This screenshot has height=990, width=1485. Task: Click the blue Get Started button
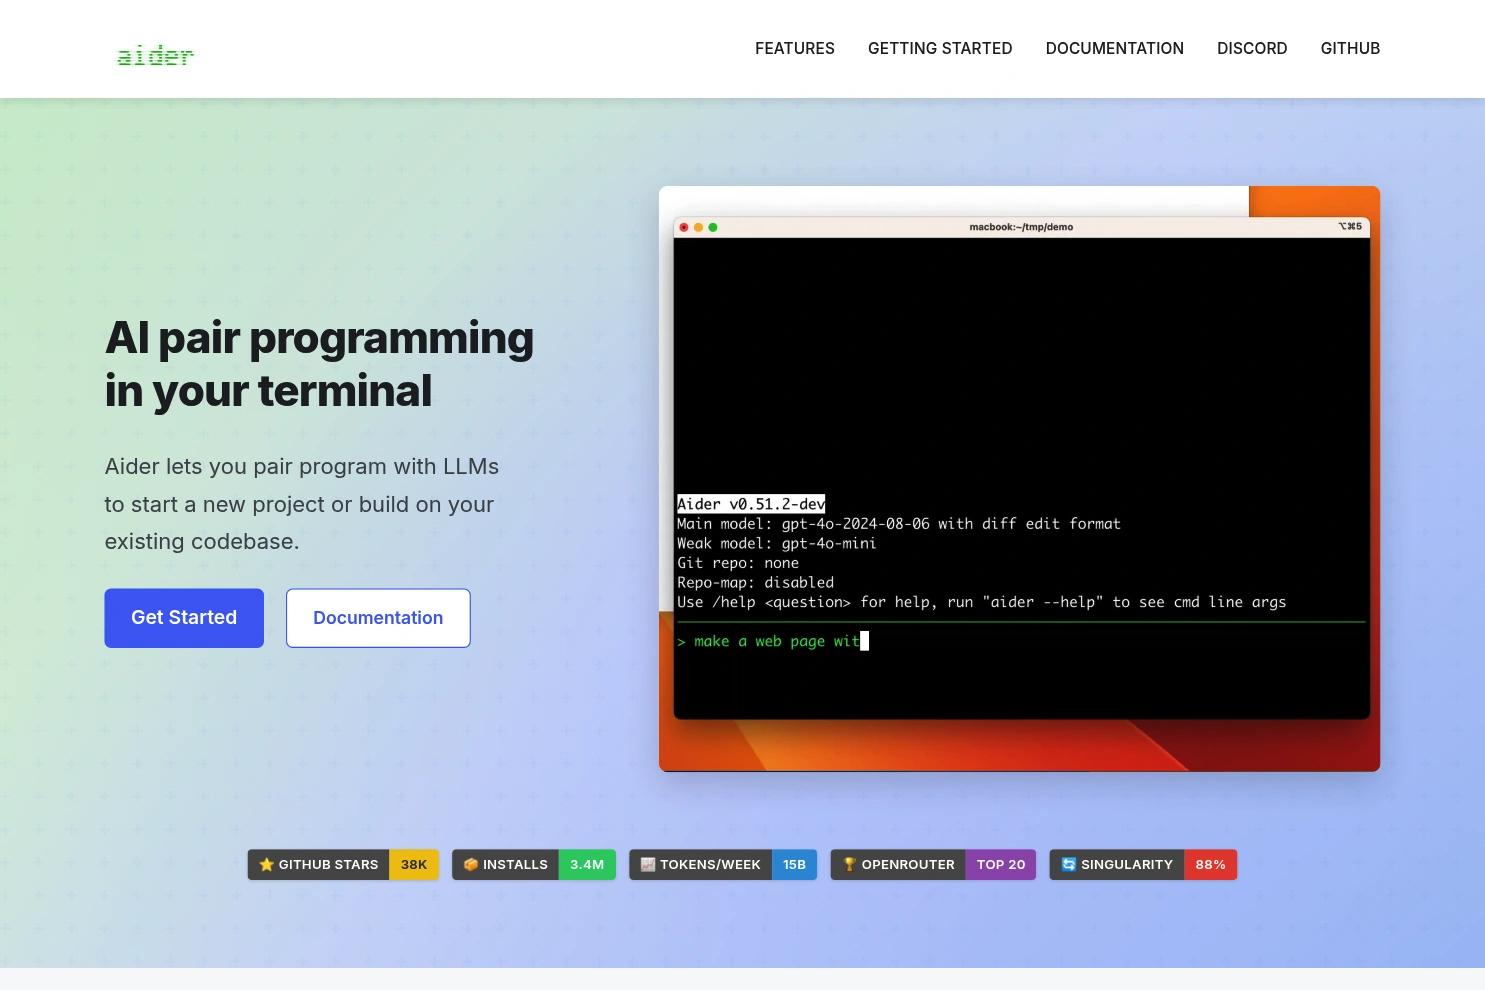tap(184, 618)
